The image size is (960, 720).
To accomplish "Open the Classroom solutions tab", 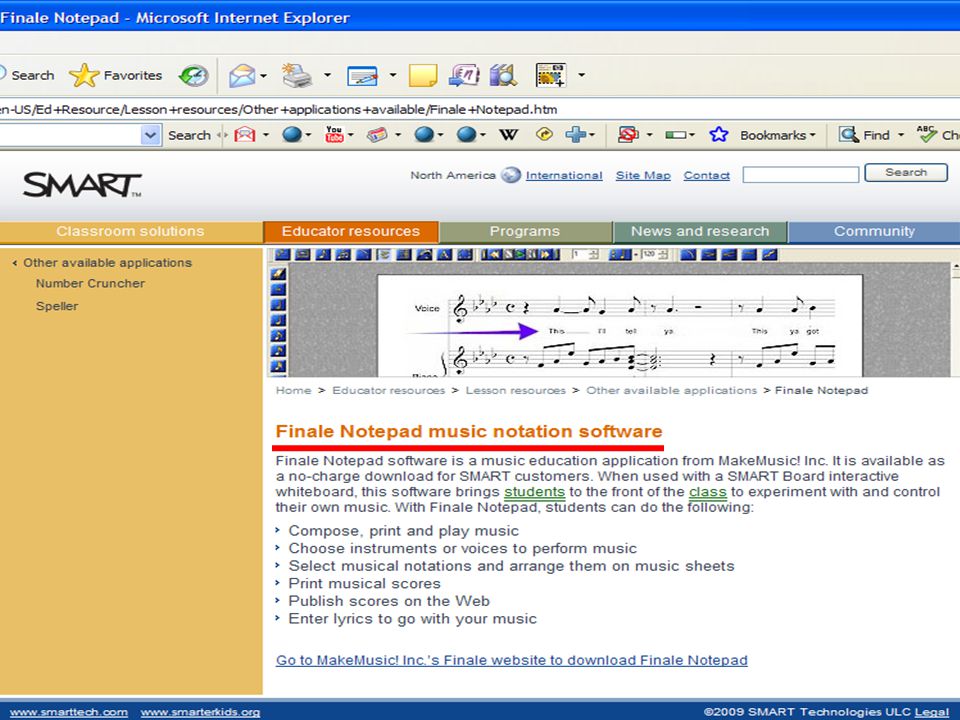I will tap(130, 231).
